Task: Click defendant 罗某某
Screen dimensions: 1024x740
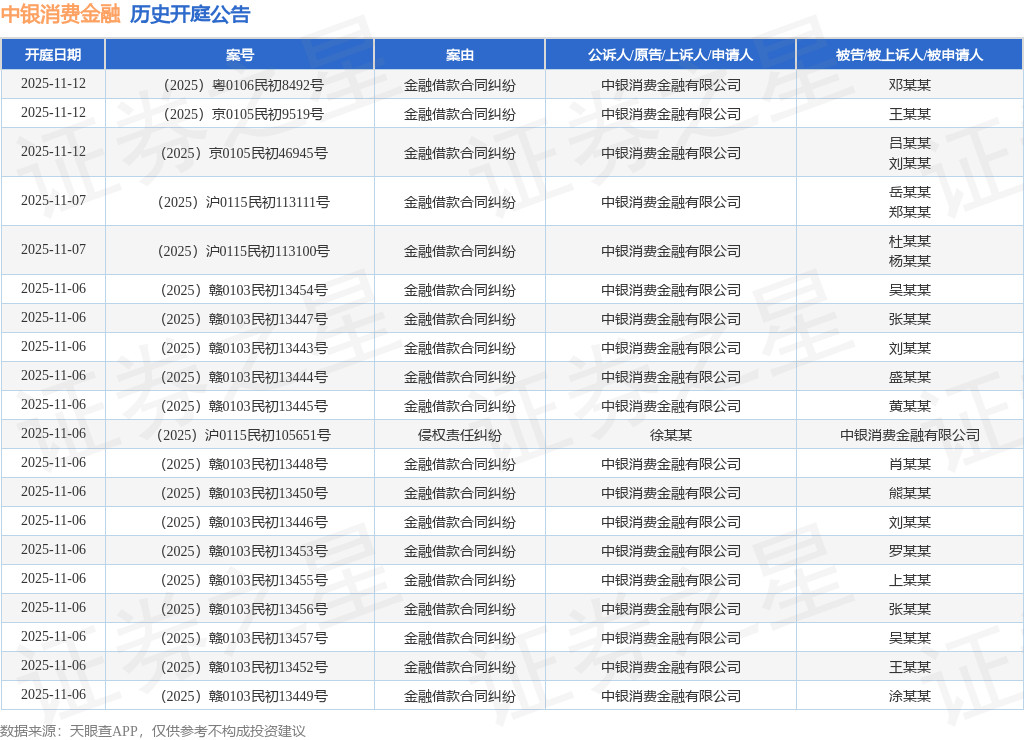Action: coord(910,551)
